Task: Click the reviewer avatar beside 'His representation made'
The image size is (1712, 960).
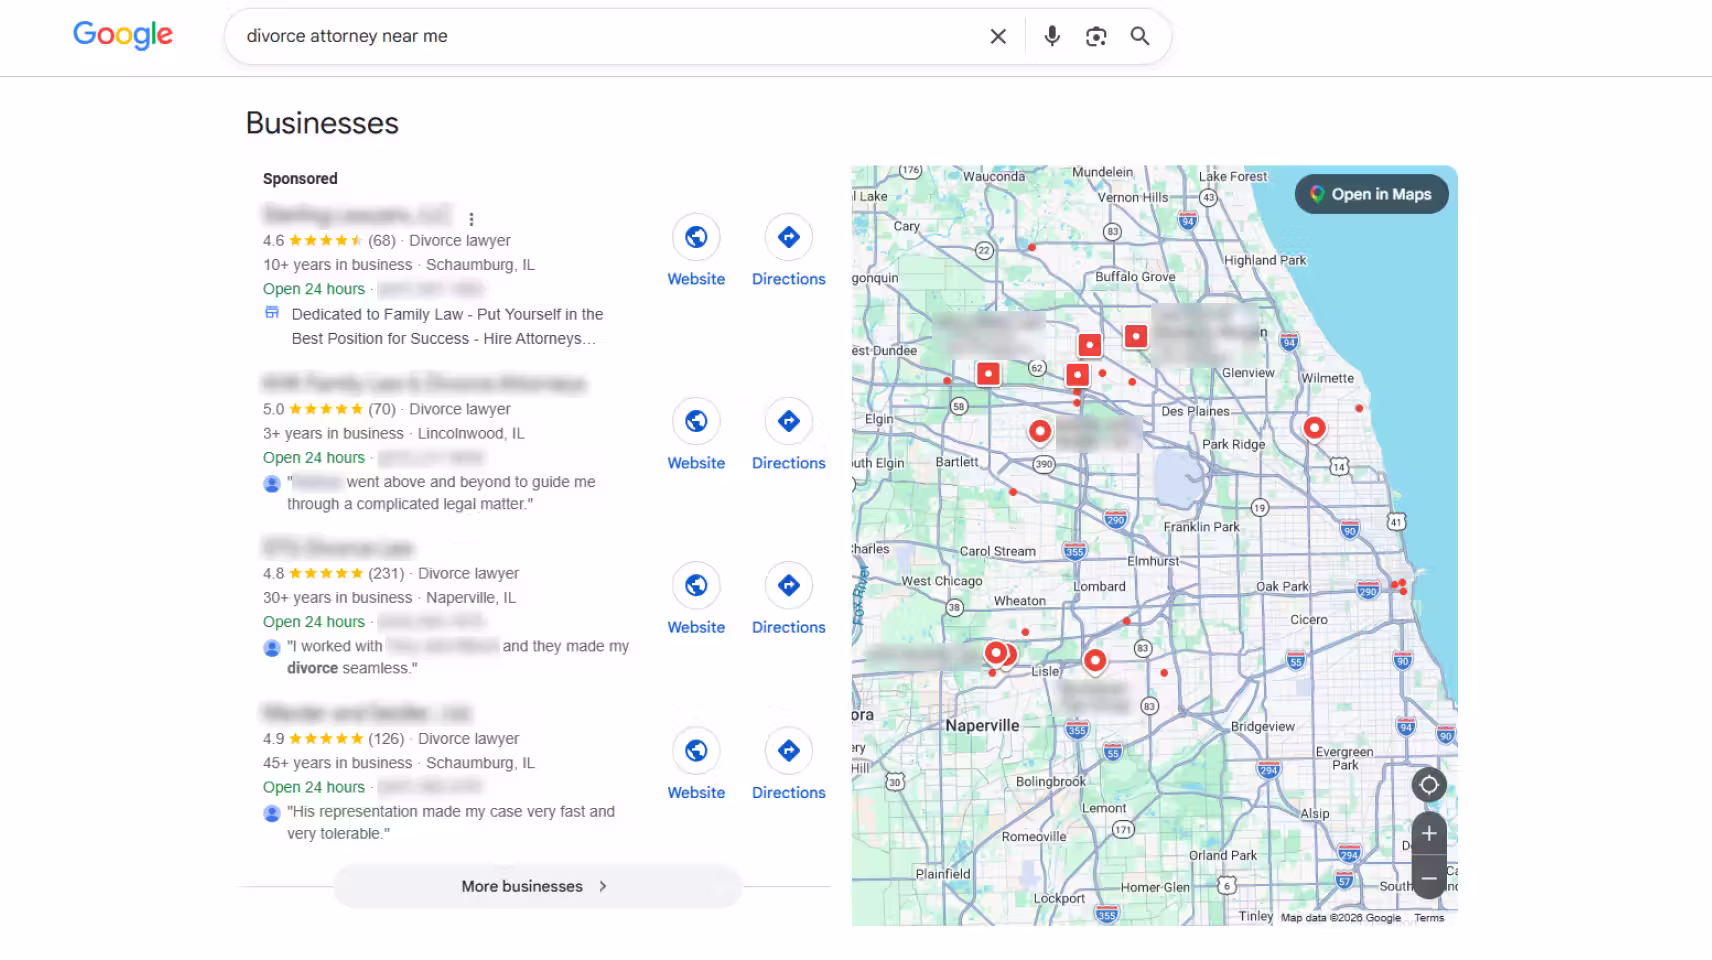Action: point(271,813)
